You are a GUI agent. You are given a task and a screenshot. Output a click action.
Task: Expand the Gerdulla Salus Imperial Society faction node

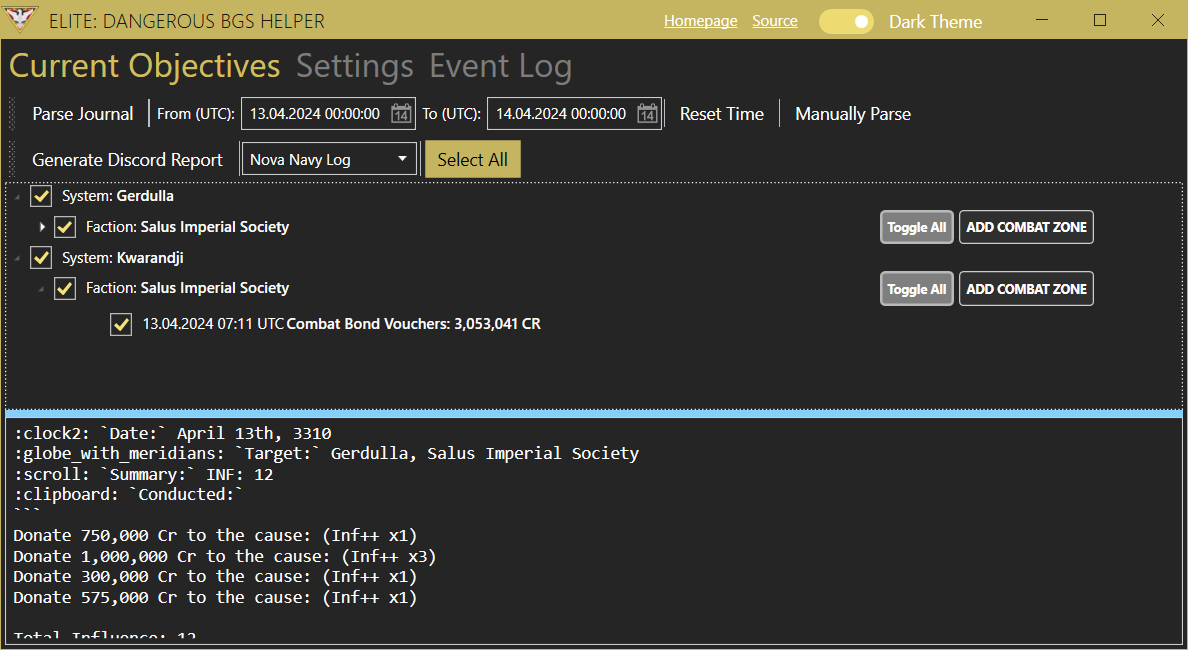pyautogui.click(x=42, y=227)
